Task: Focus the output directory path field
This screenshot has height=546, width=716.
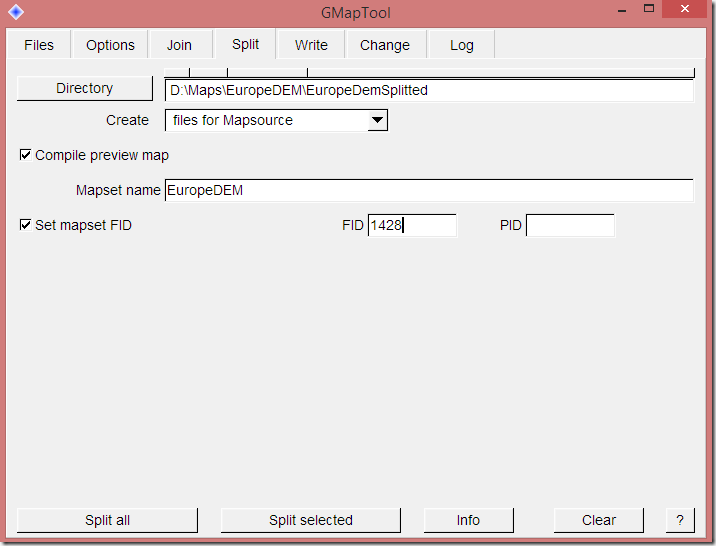Action: tap(429, 90)
